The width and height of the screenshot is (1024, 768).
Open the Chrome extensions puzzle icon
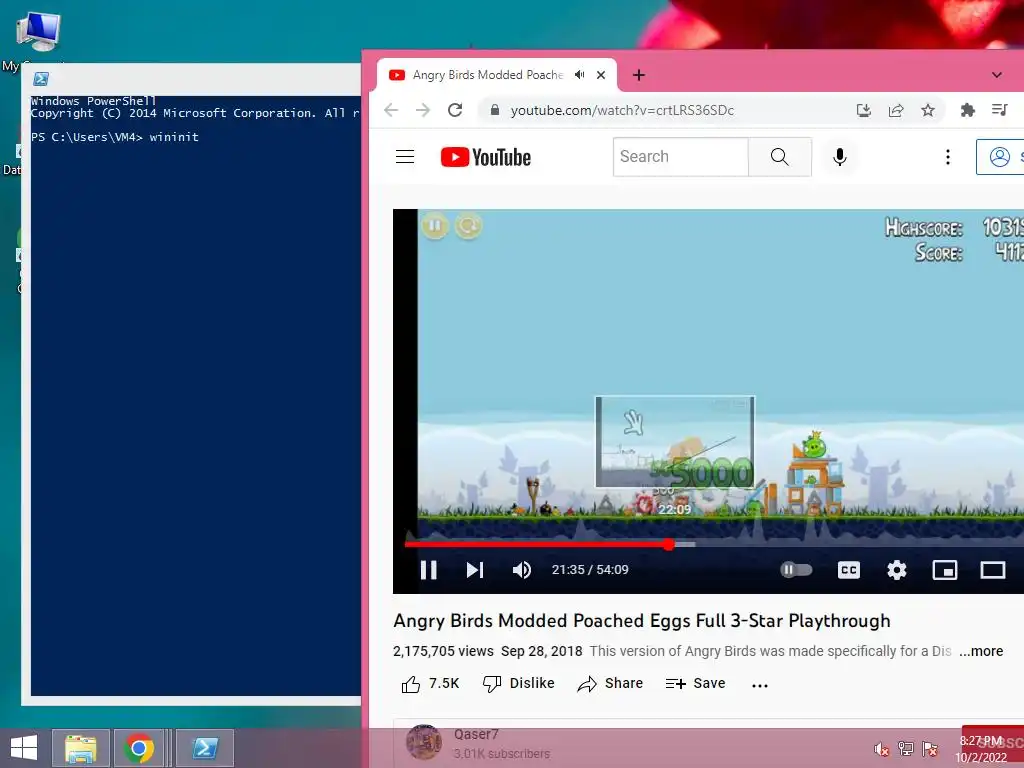pyautogui.click(x=968, y=110)
